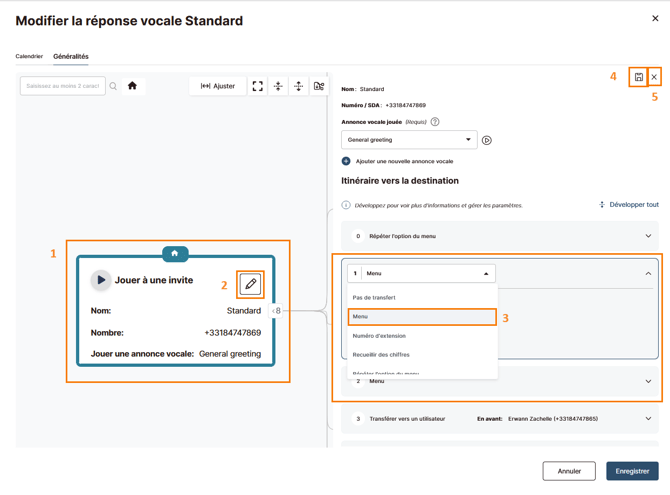670x495 pixels.
Task: Click the pencil edit icon on the node
Action: click(250, 284)
